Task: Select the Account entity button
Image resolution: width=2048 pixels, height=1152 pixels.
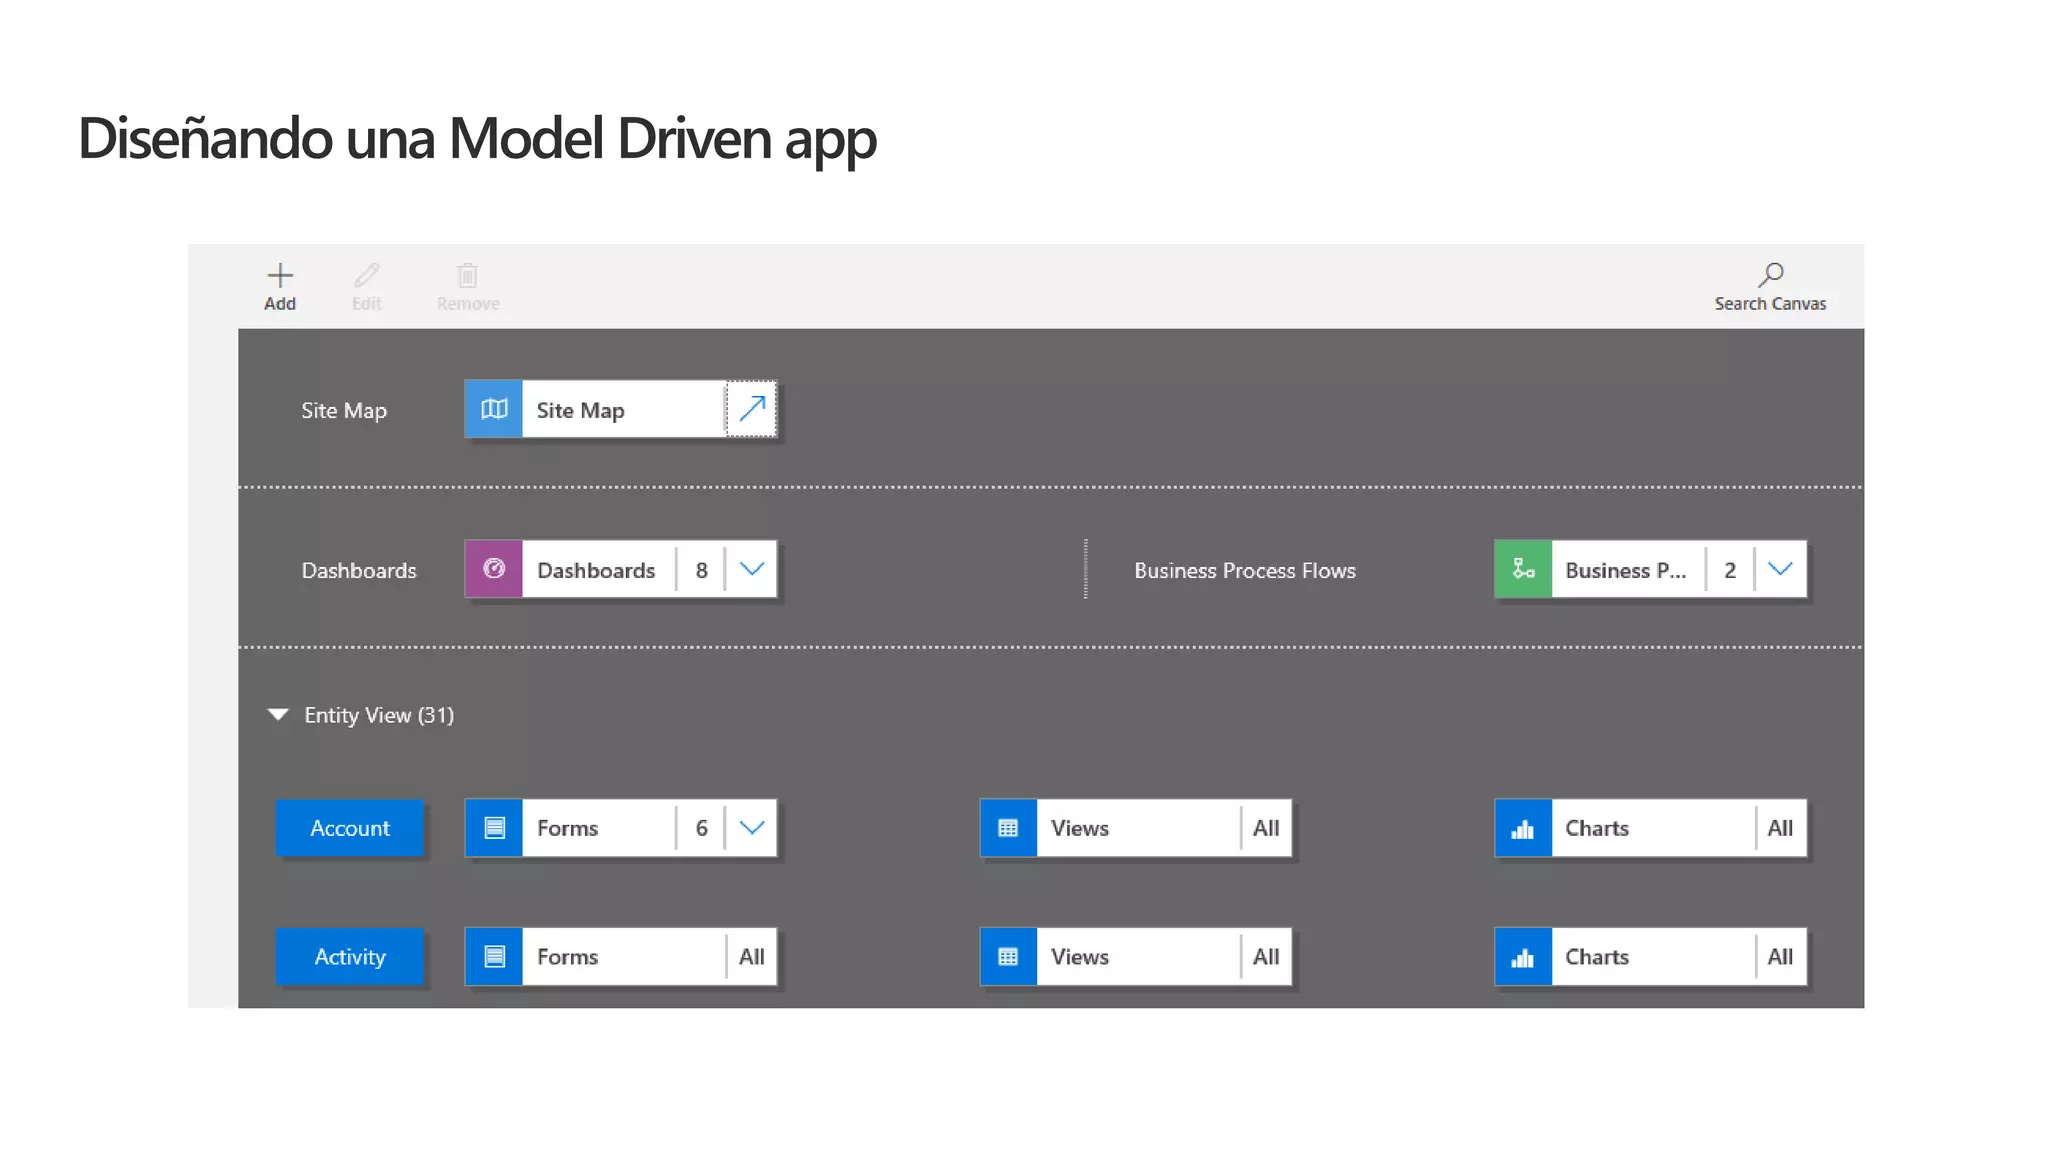Action: (x=350, y=828)
